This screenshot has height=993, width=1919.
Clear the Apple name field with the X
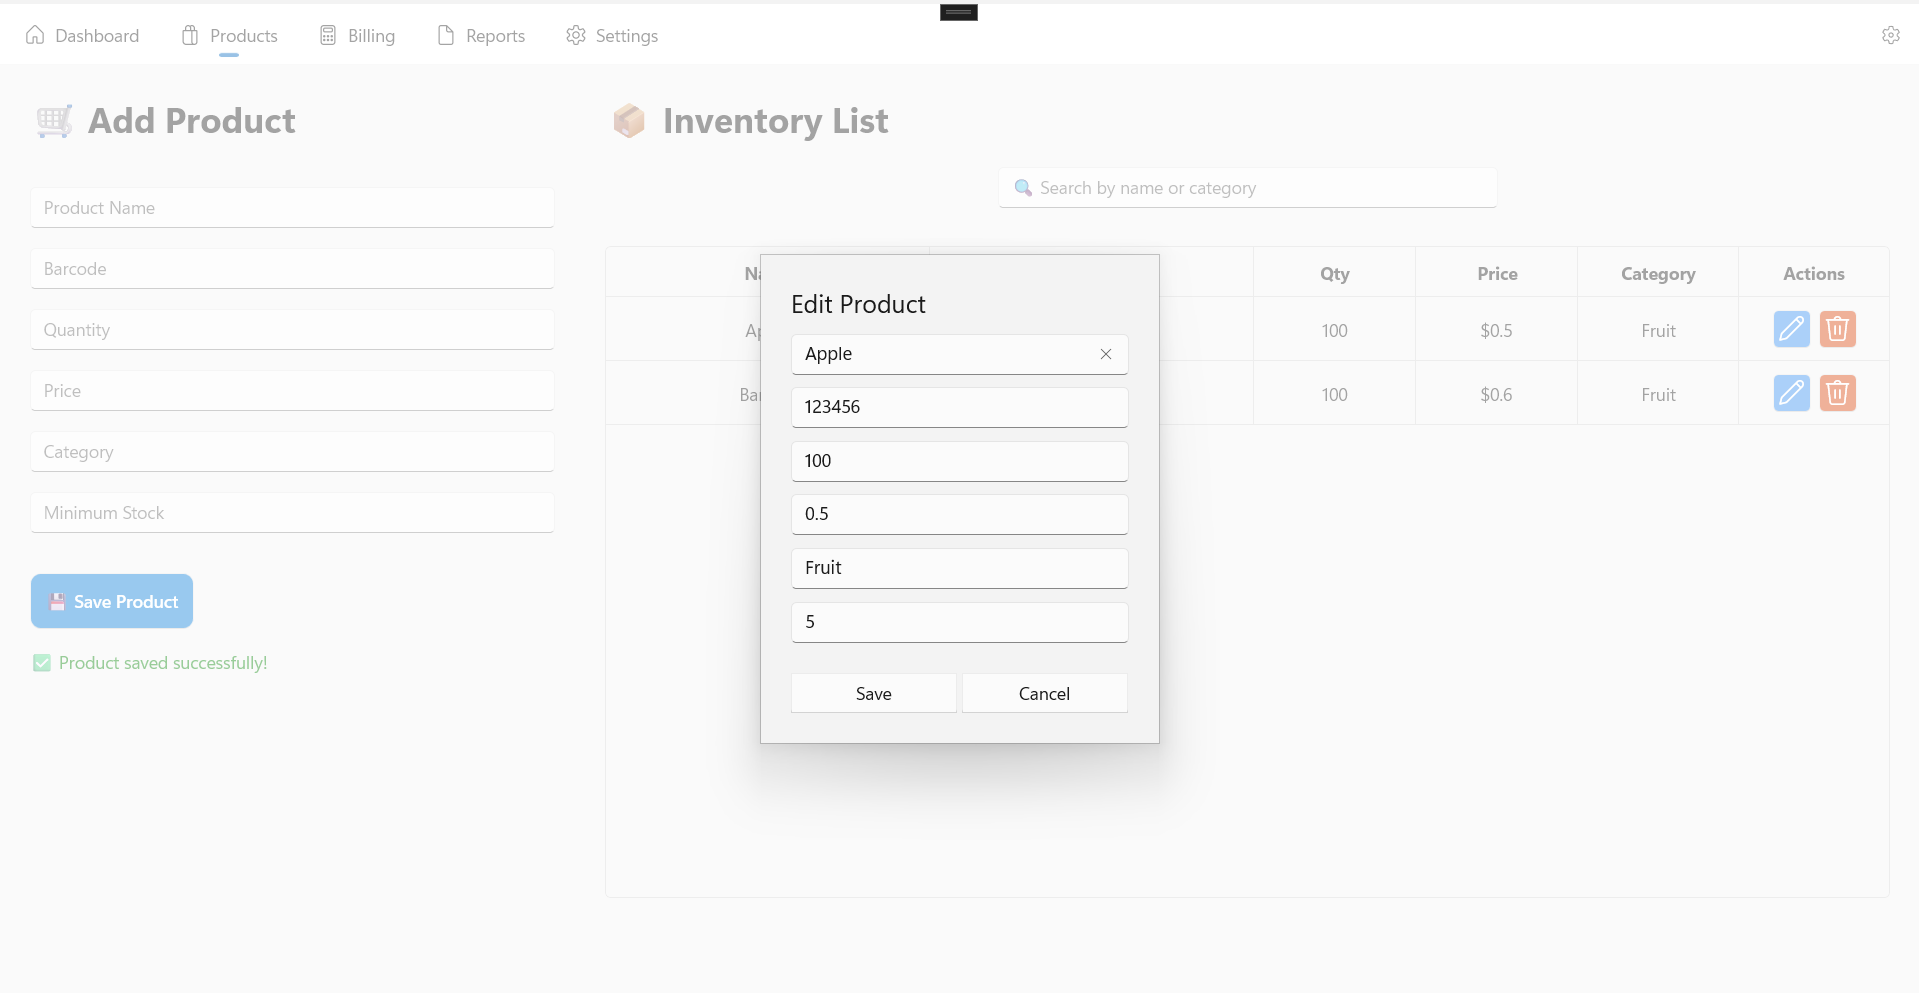point(1106,354)
